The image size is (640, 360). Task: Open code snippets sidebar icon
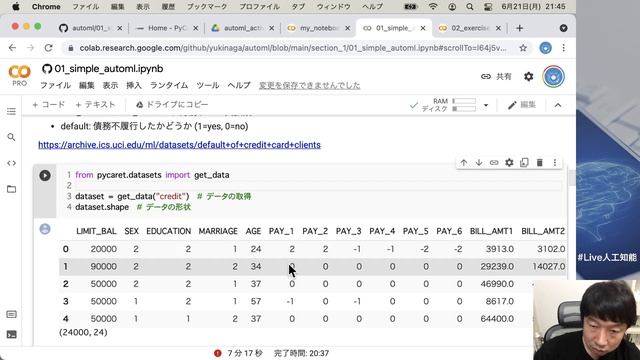11,163
